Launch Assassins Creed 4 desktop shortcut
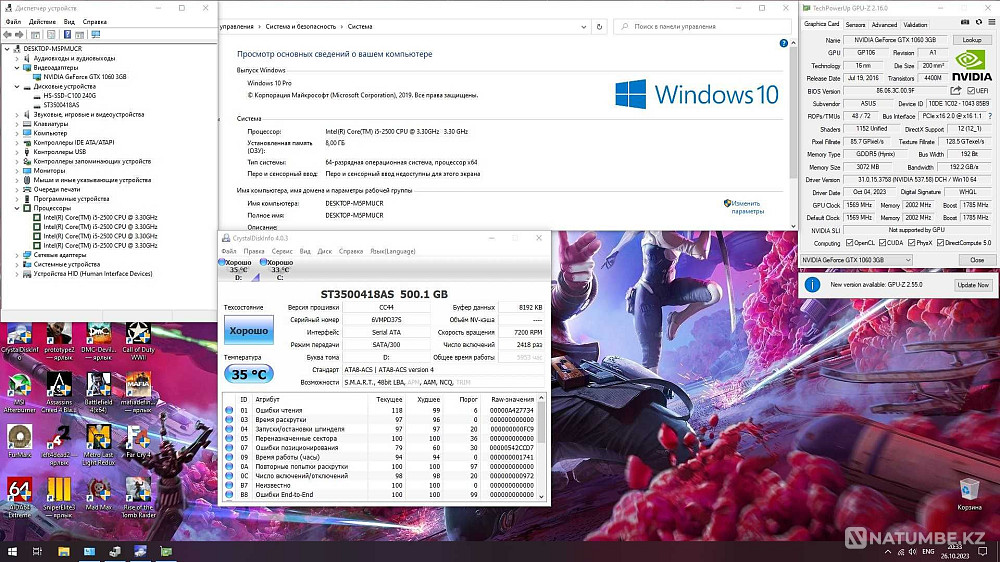The width and height of the screenshot is (1000, 562). click(59, 392)
